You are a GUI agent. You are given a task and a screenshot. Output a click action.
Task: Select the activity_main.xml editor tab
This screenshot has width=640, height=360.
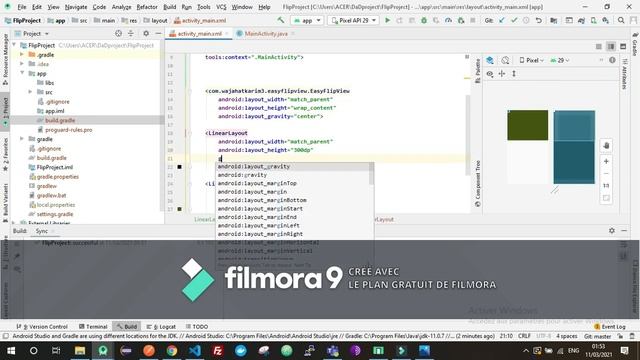click(199, 34)
